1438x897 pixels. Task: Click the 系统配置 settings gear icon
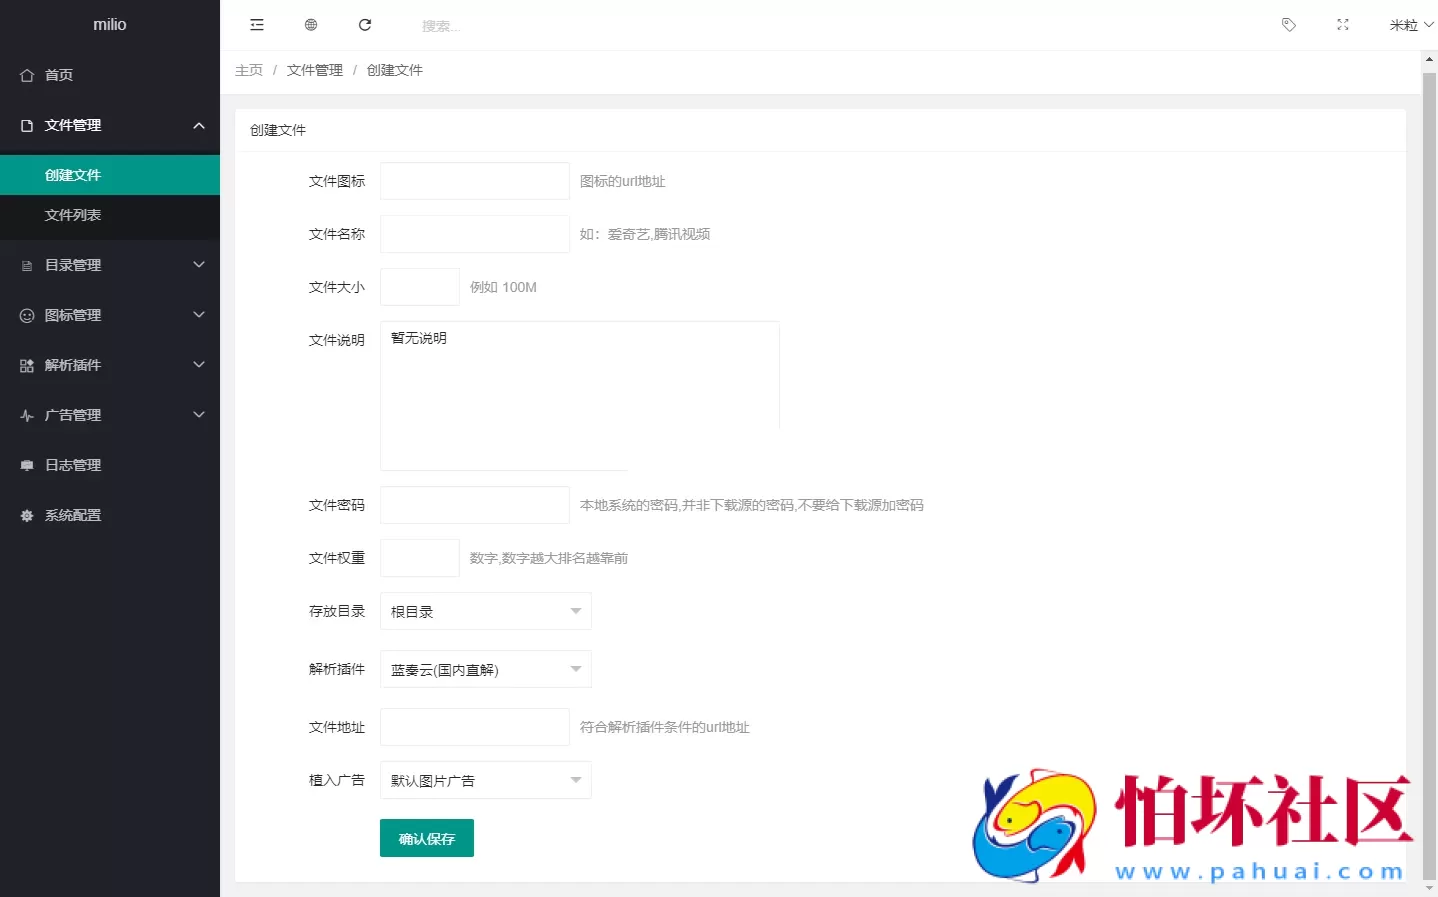(25, 515)
